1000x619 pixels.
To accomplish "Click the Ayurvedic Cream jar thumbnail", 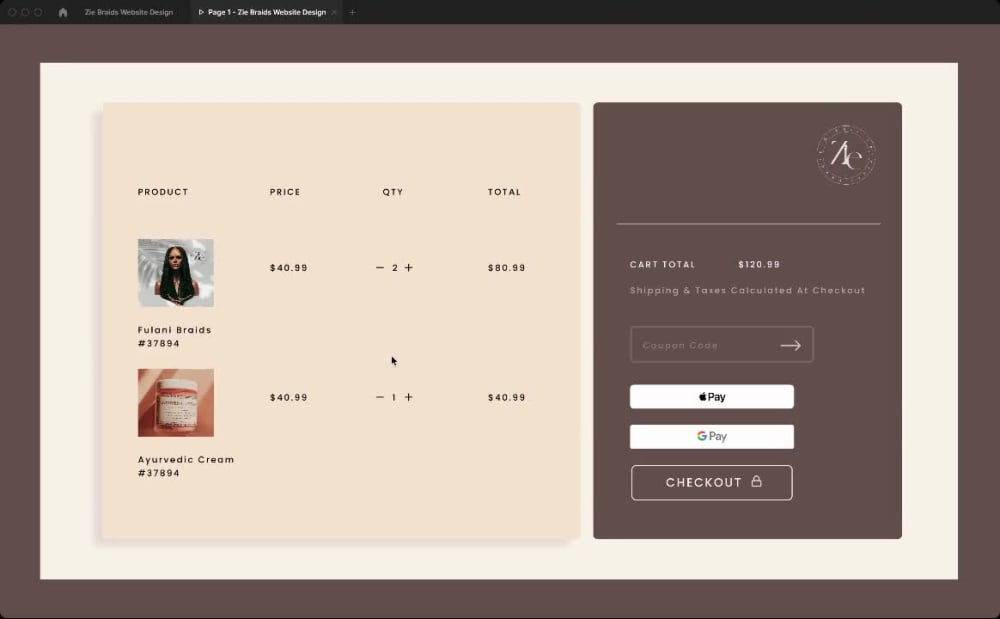I will [175, 402].
